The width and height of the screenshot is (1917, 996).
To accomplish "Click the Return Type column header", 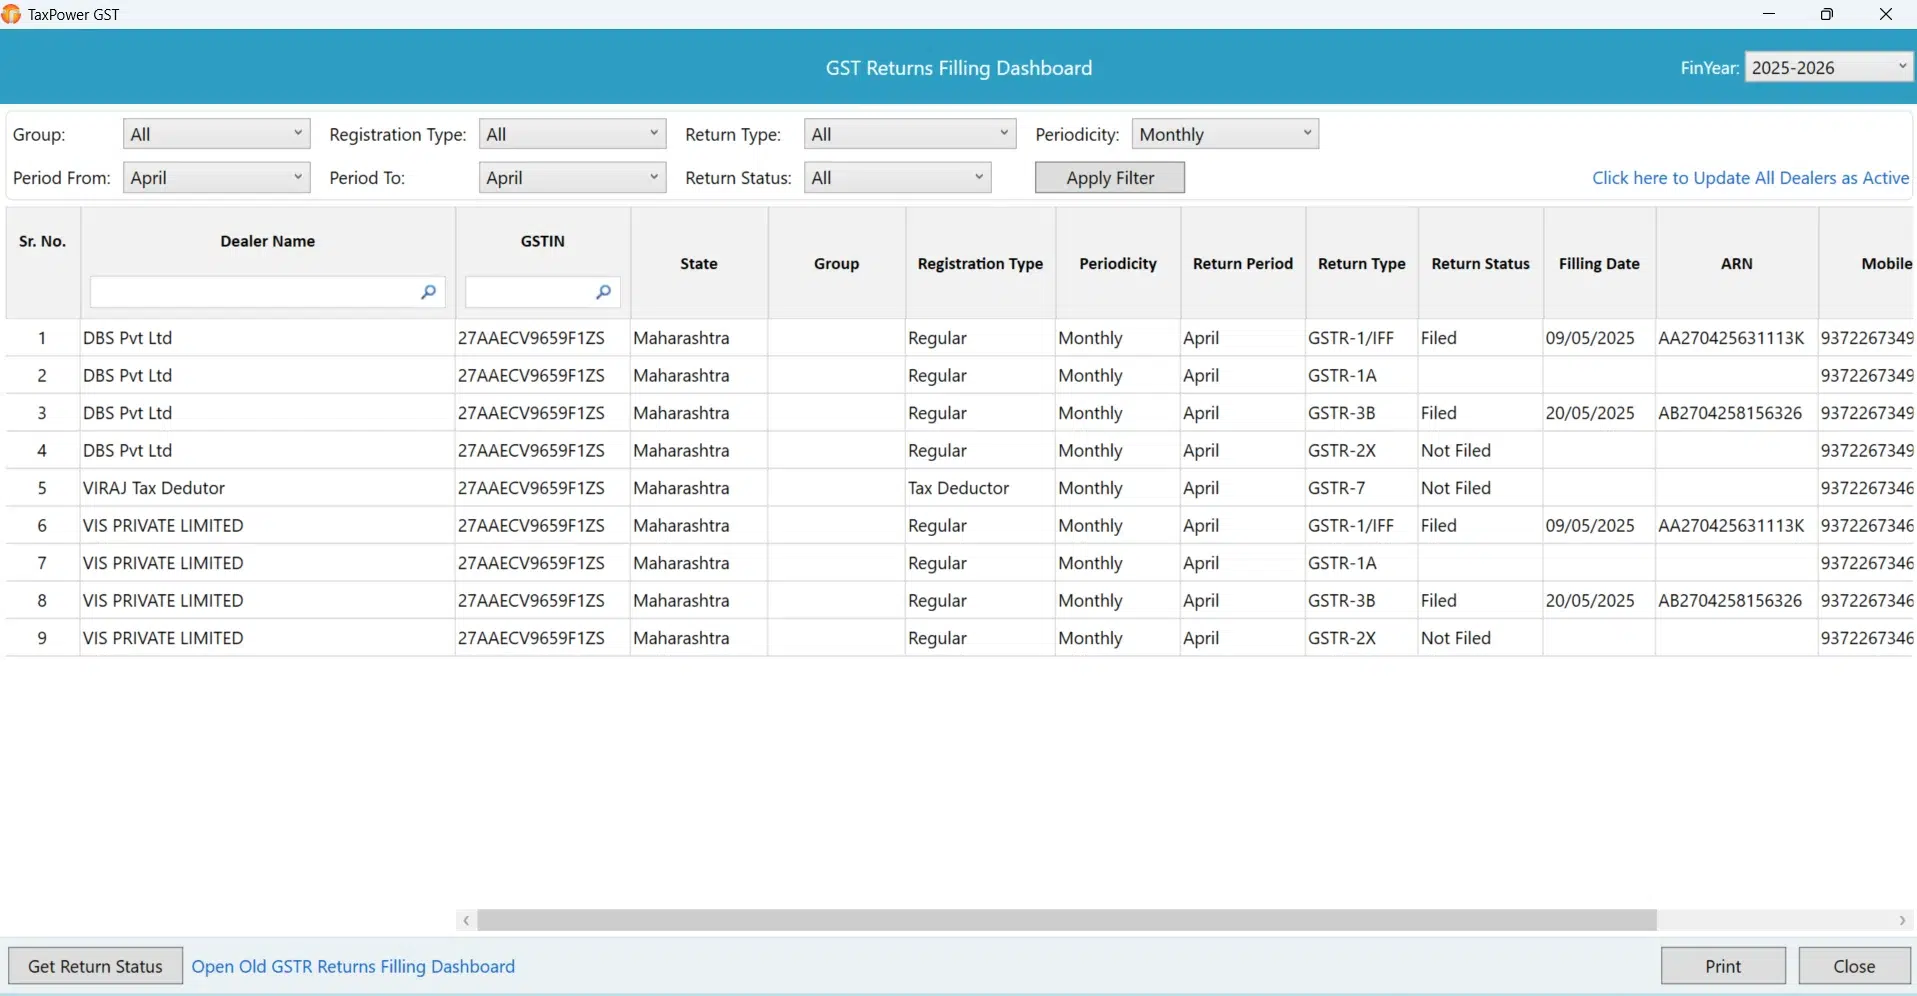I will pos(1362,264).
